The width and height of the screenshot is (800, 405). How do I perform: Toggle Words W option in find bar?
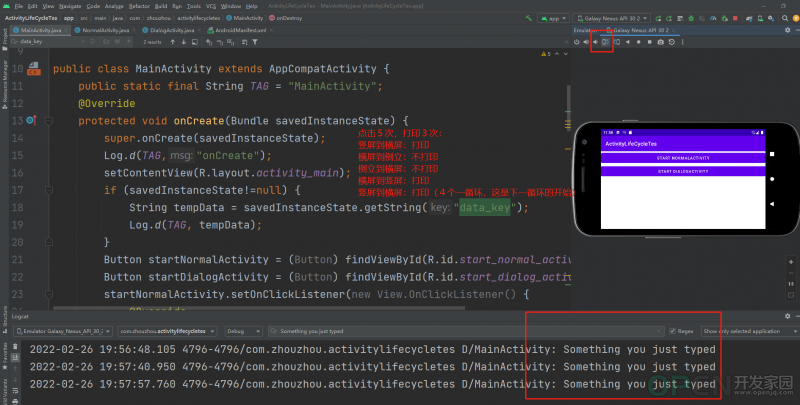pyautogui.click(x=117, y=42)
